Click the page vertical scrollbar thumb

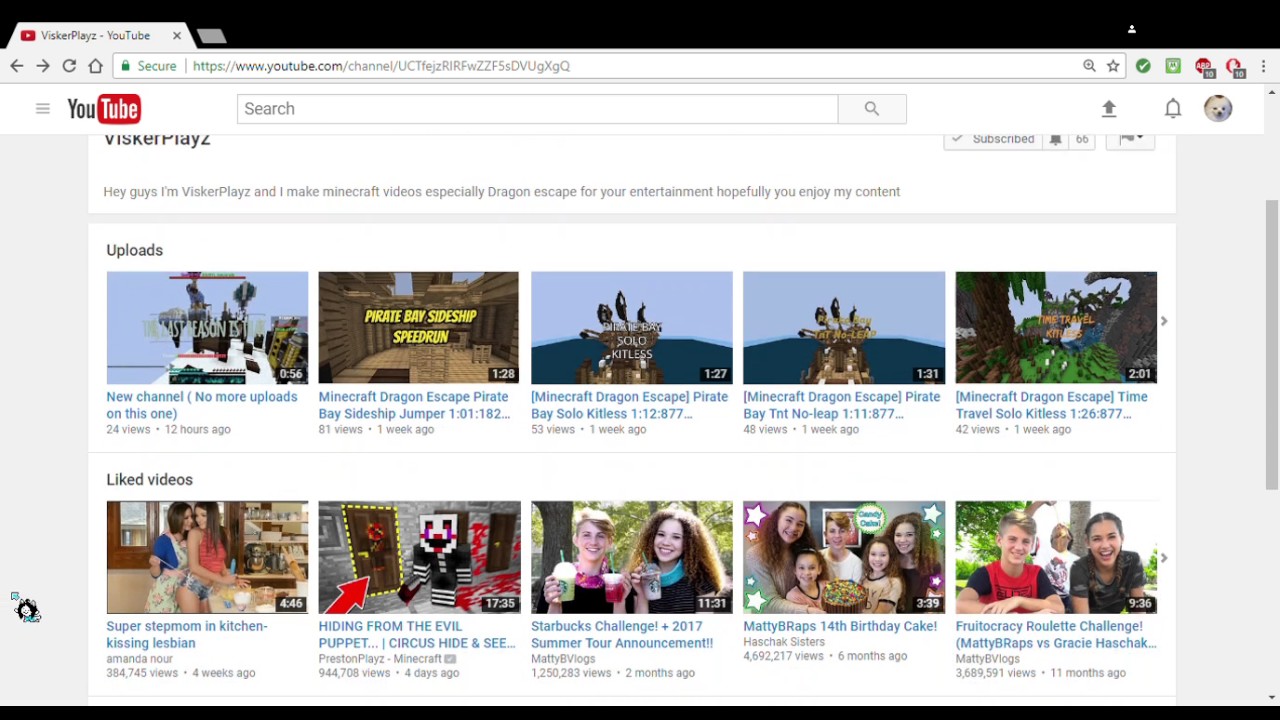point(1272,345)
